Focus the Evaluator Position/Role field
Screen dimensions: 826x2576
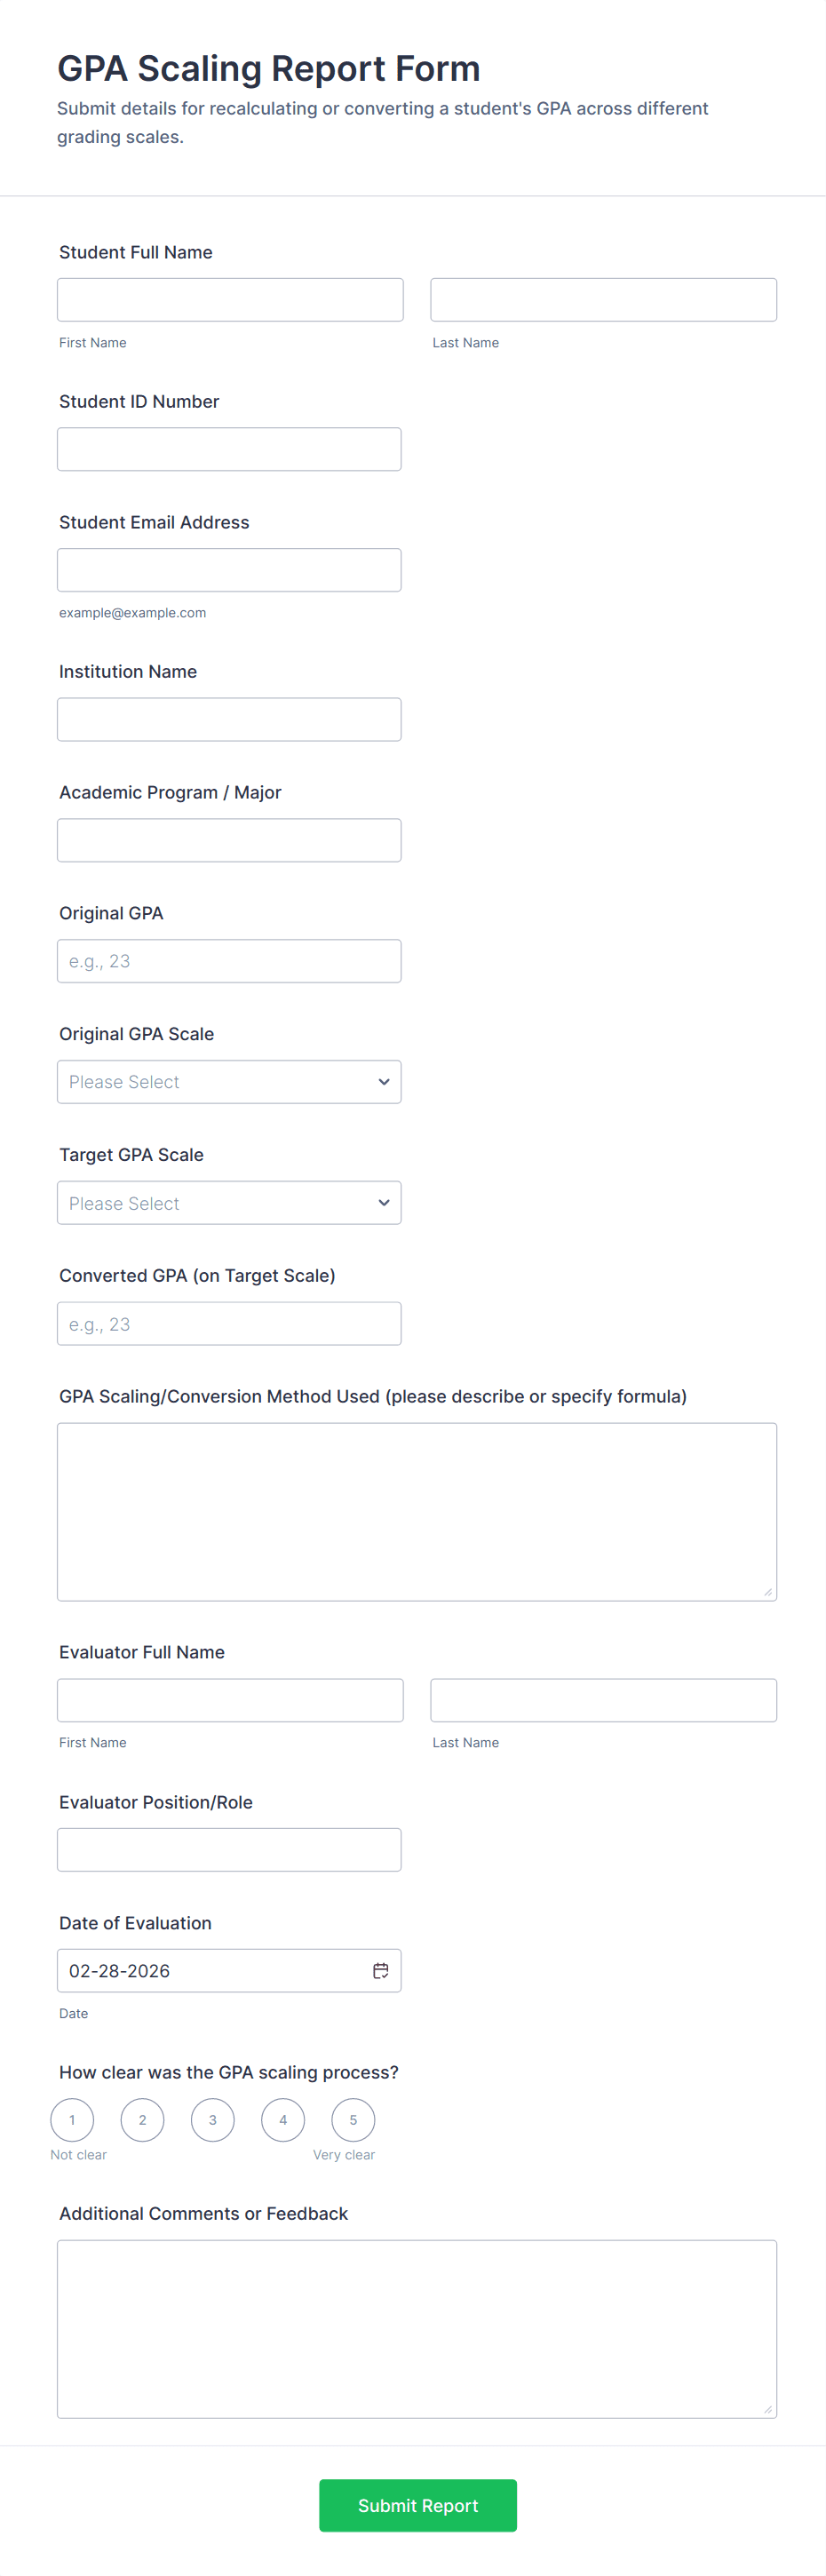229,1850
